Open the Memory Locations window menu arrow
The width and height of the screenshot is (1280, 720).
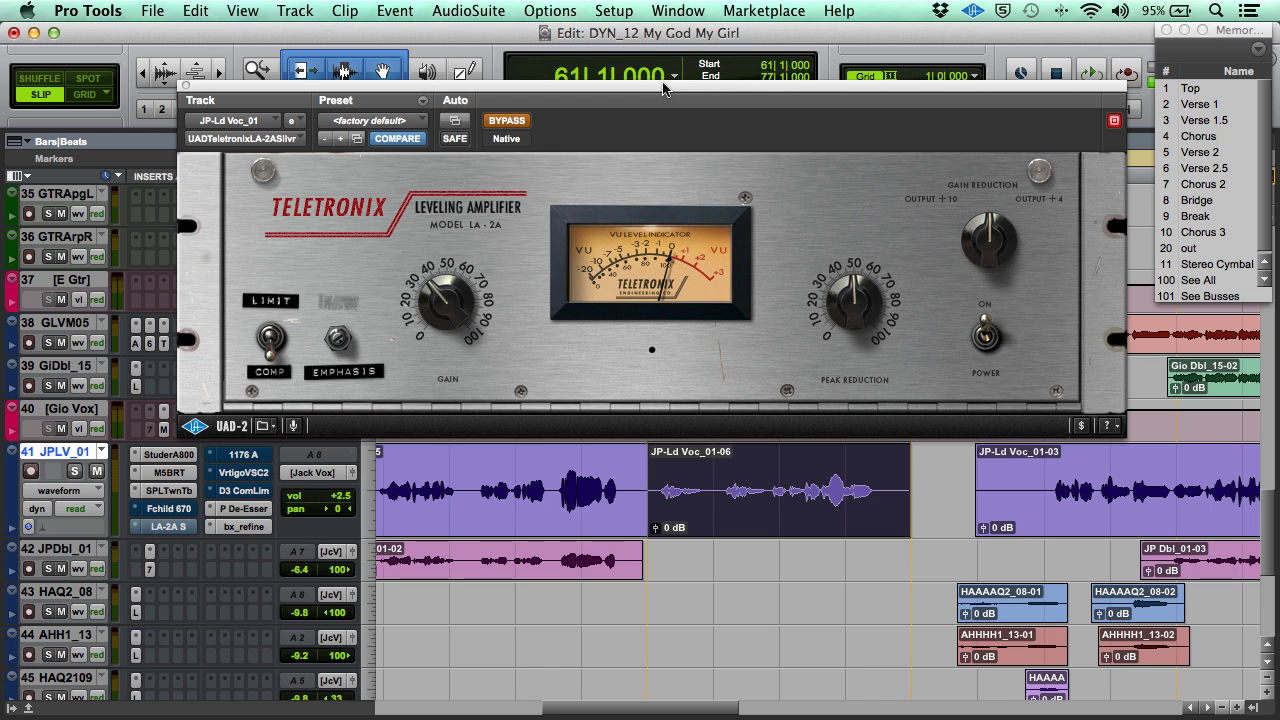pyautogui.click(x=1260, y=49)
